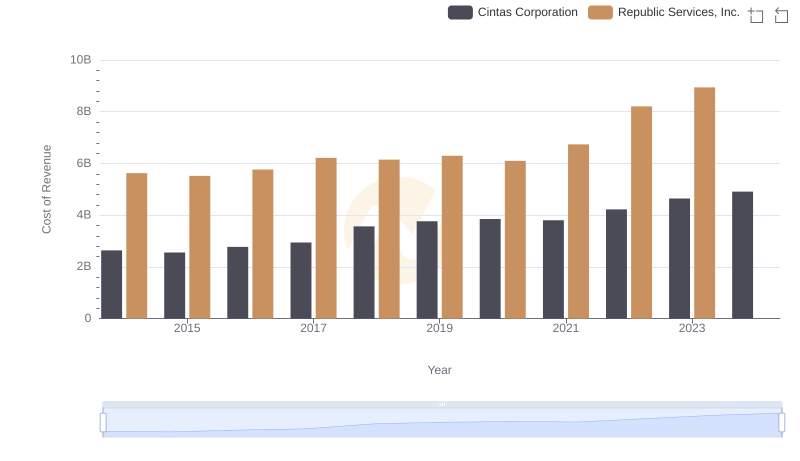Click the Cintas Corporation dark legend swatch
800x461 pixels.
tap(460, 12)
